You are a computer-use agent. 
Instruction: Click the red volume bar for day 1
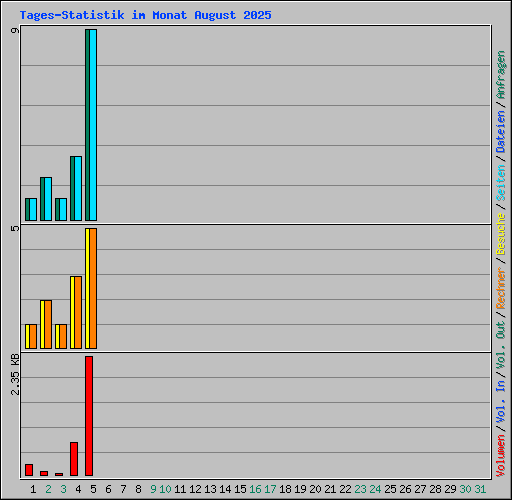29,470
